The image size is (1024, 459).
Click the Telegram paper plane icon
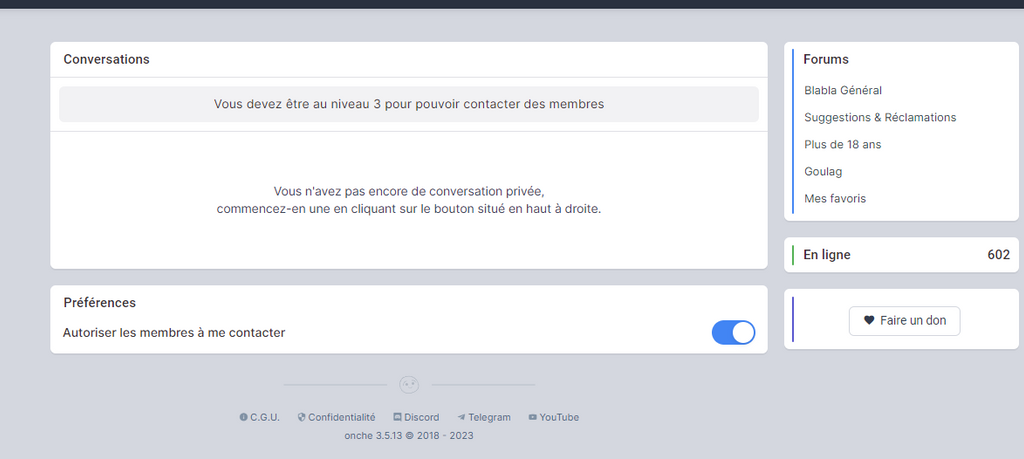tap(461, 417)
